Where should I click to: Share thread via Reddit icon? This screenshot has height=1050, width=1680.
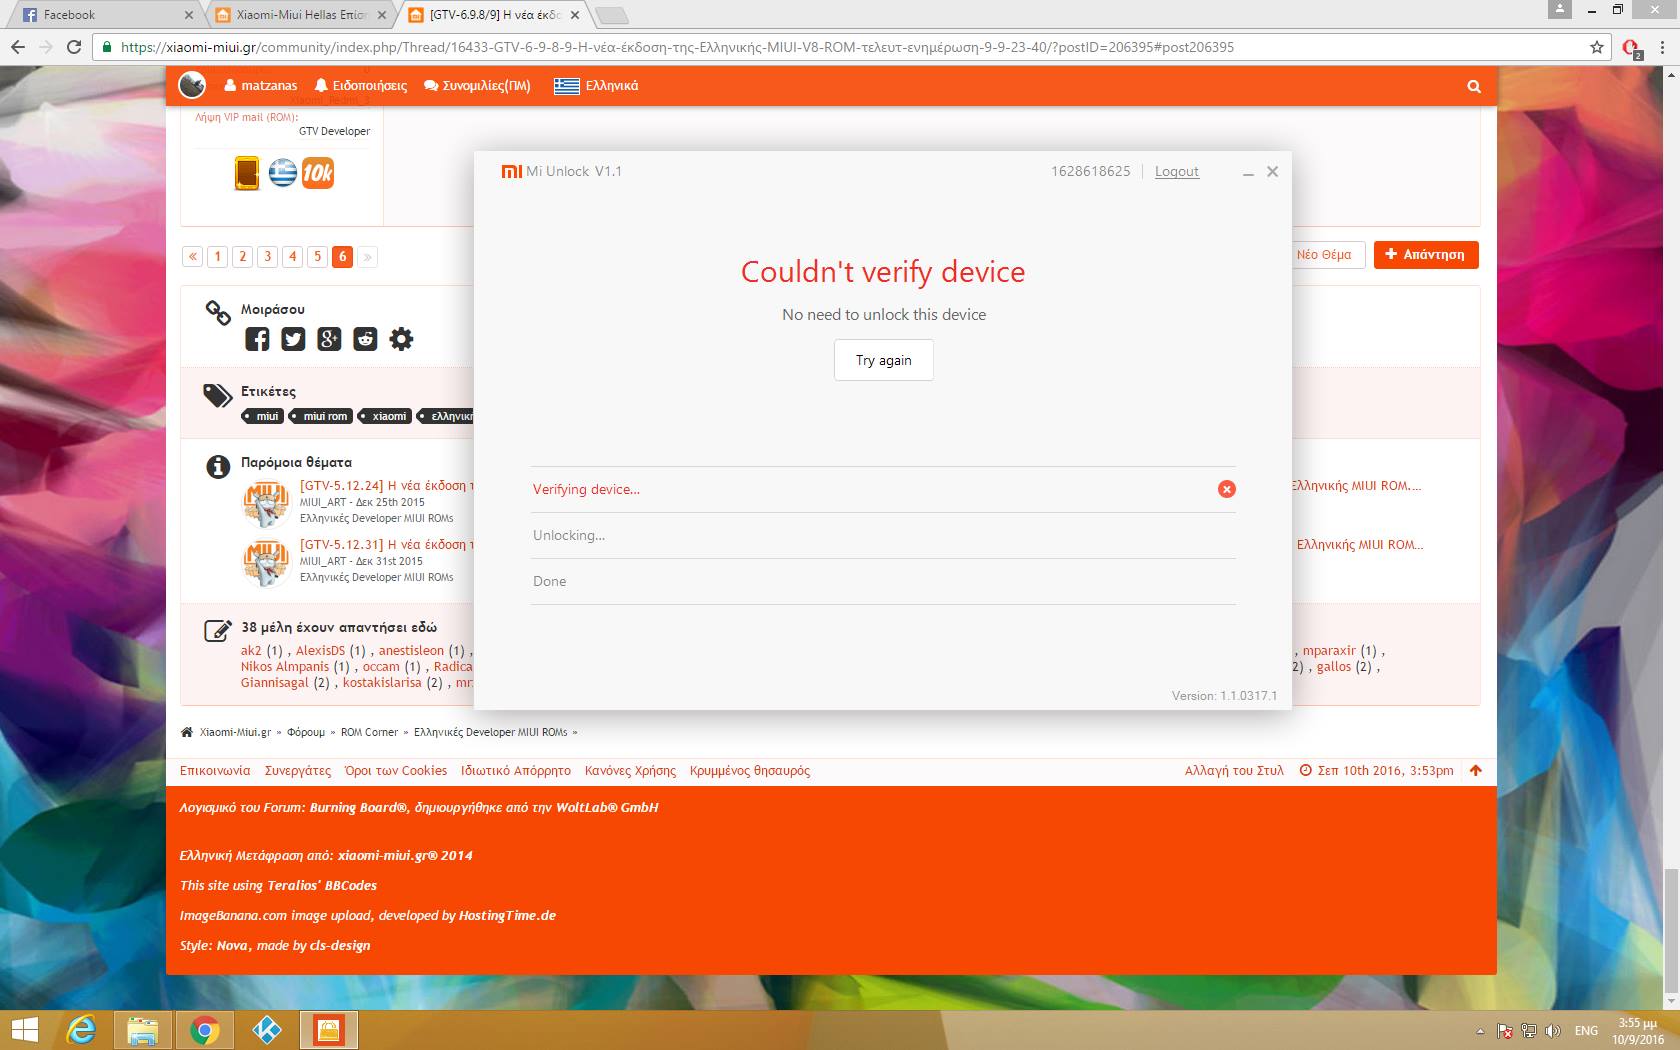tap(365, 339)
